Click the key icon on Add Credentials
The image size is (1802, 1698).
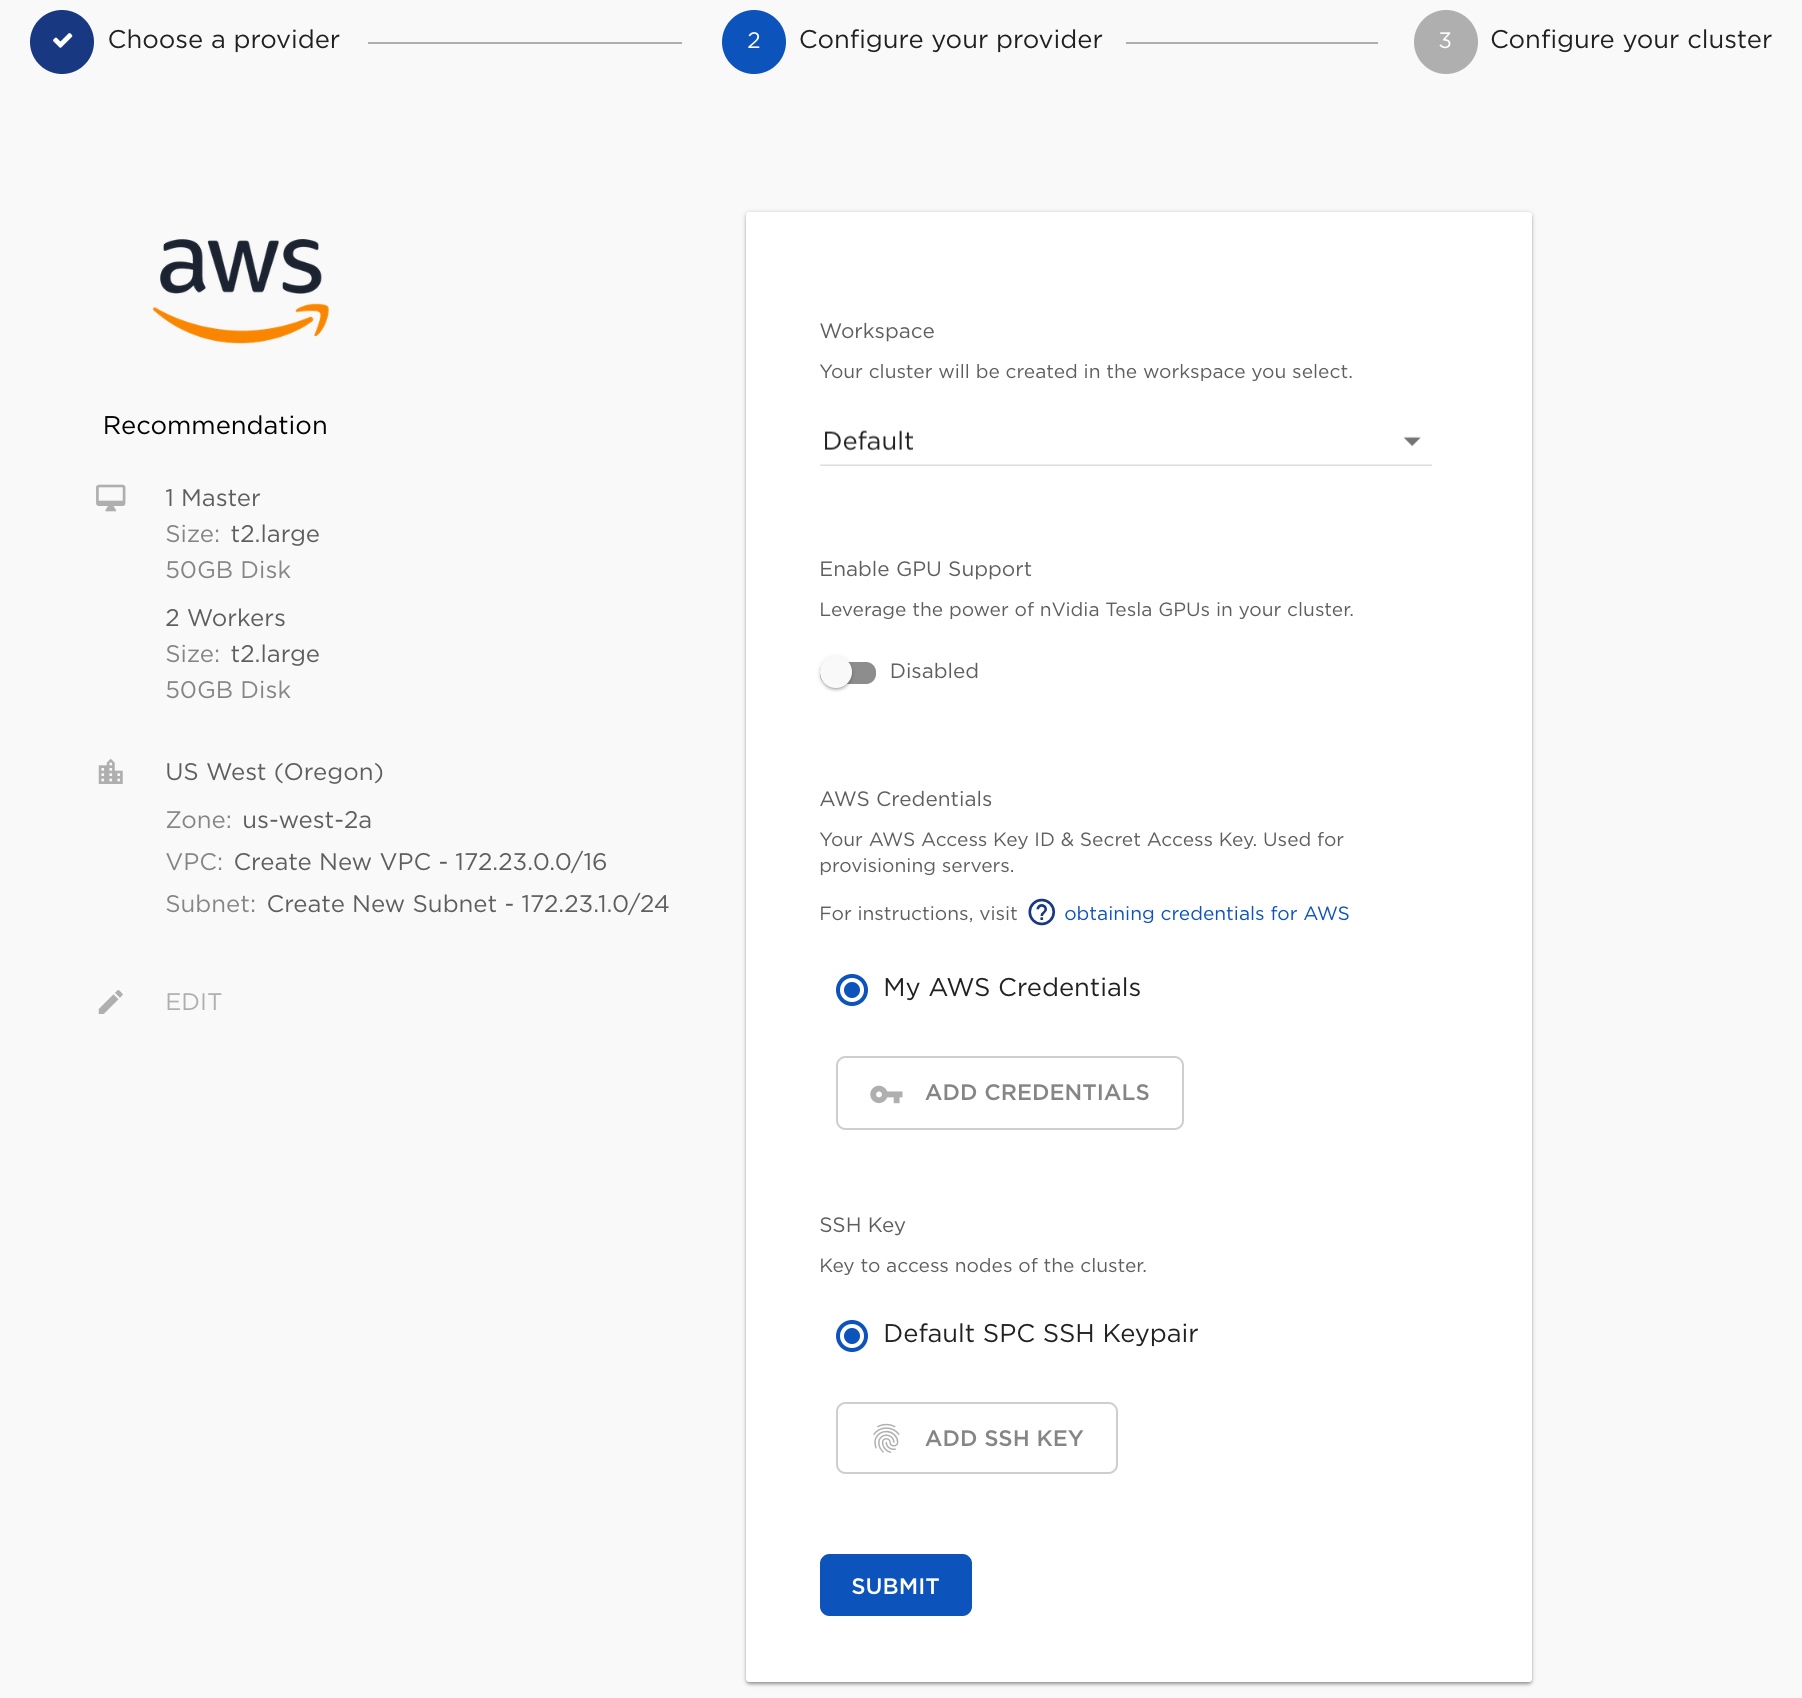point(886,1094)
